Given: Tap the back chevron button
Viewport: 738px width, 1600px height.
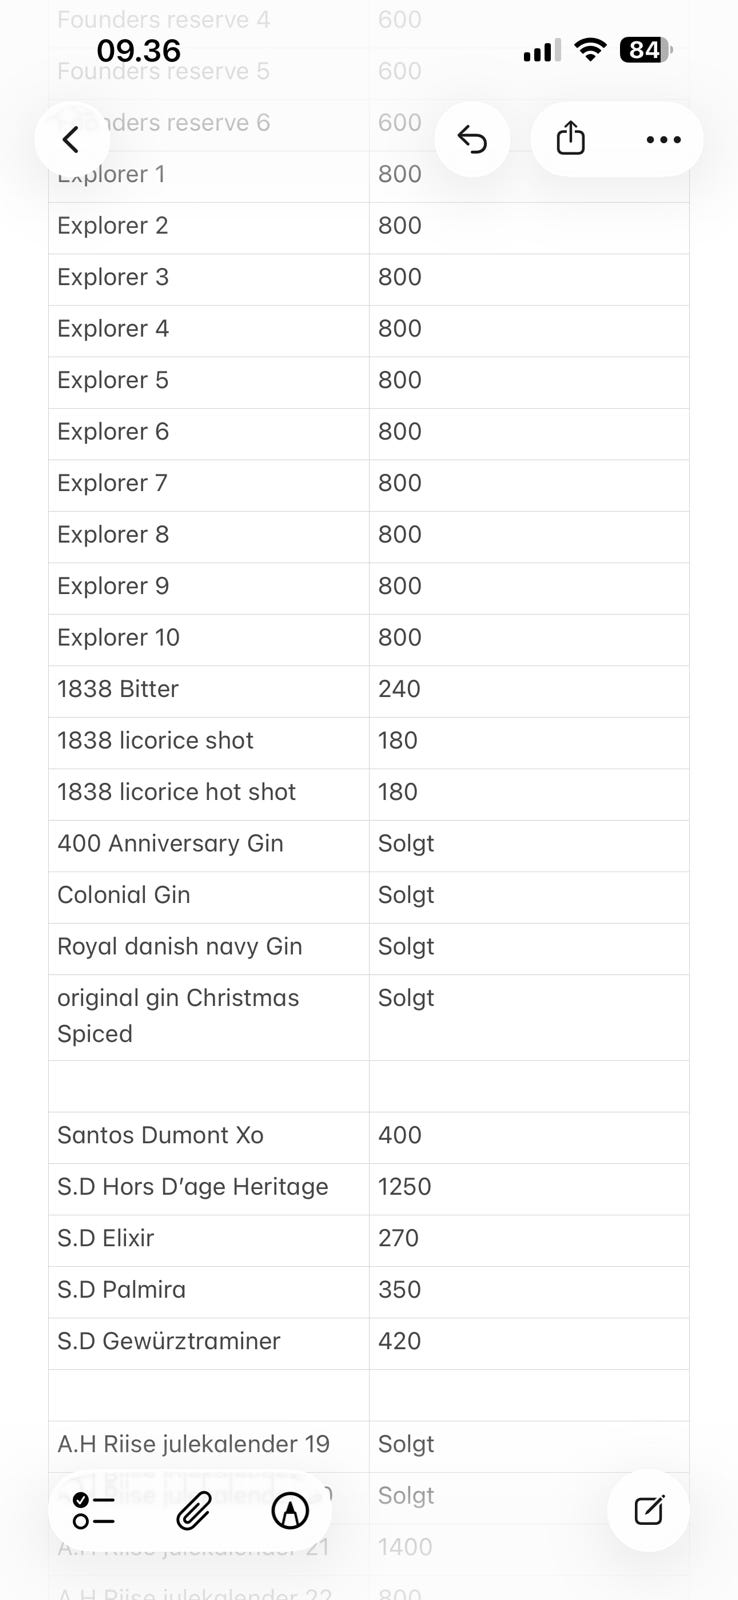Looking at the screenshot, I should pyautogui.click(x=71, y=139).
